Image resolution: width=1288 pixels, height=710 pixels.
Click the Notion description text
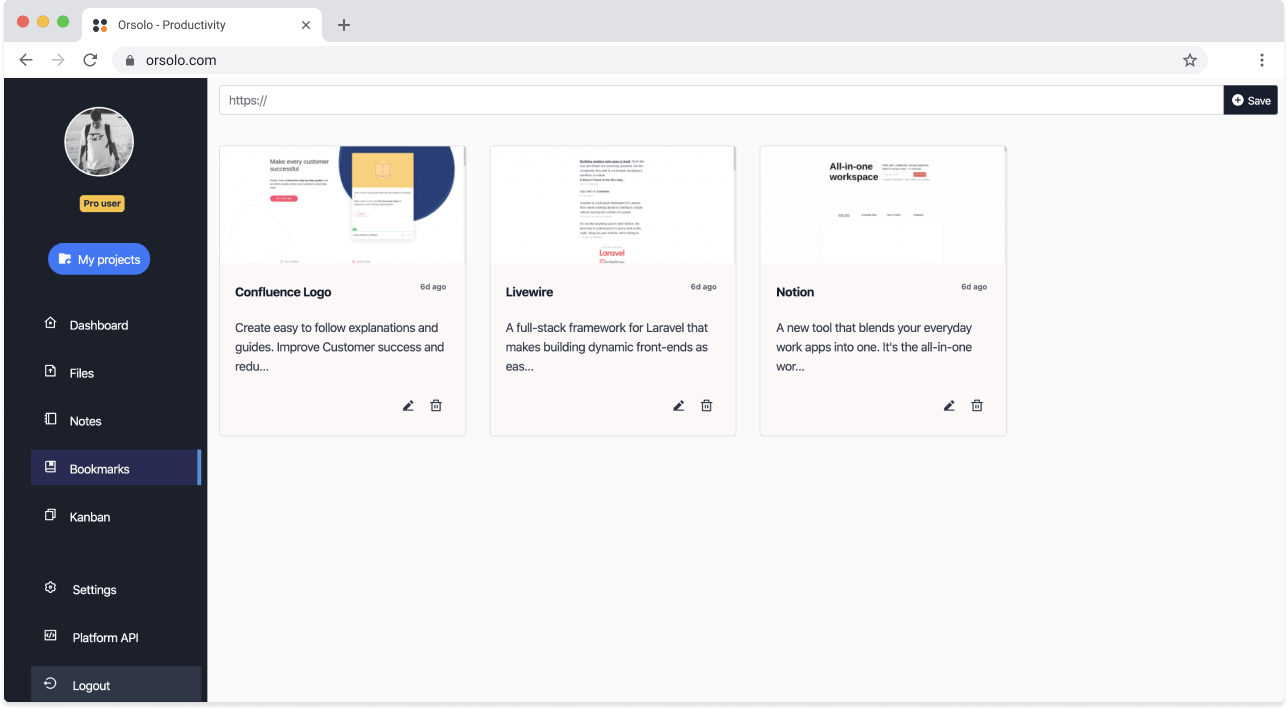tap(874, 347)
